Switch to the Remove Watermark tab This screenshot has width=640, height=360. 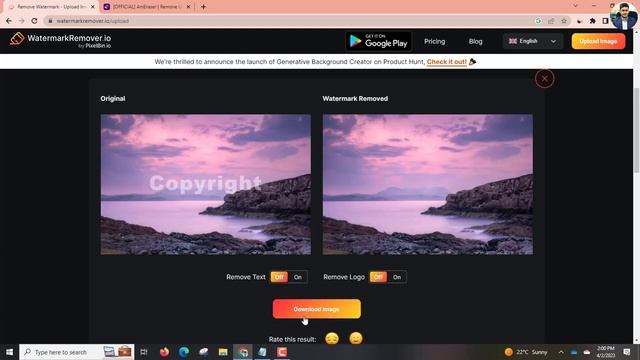coord(52,7)
